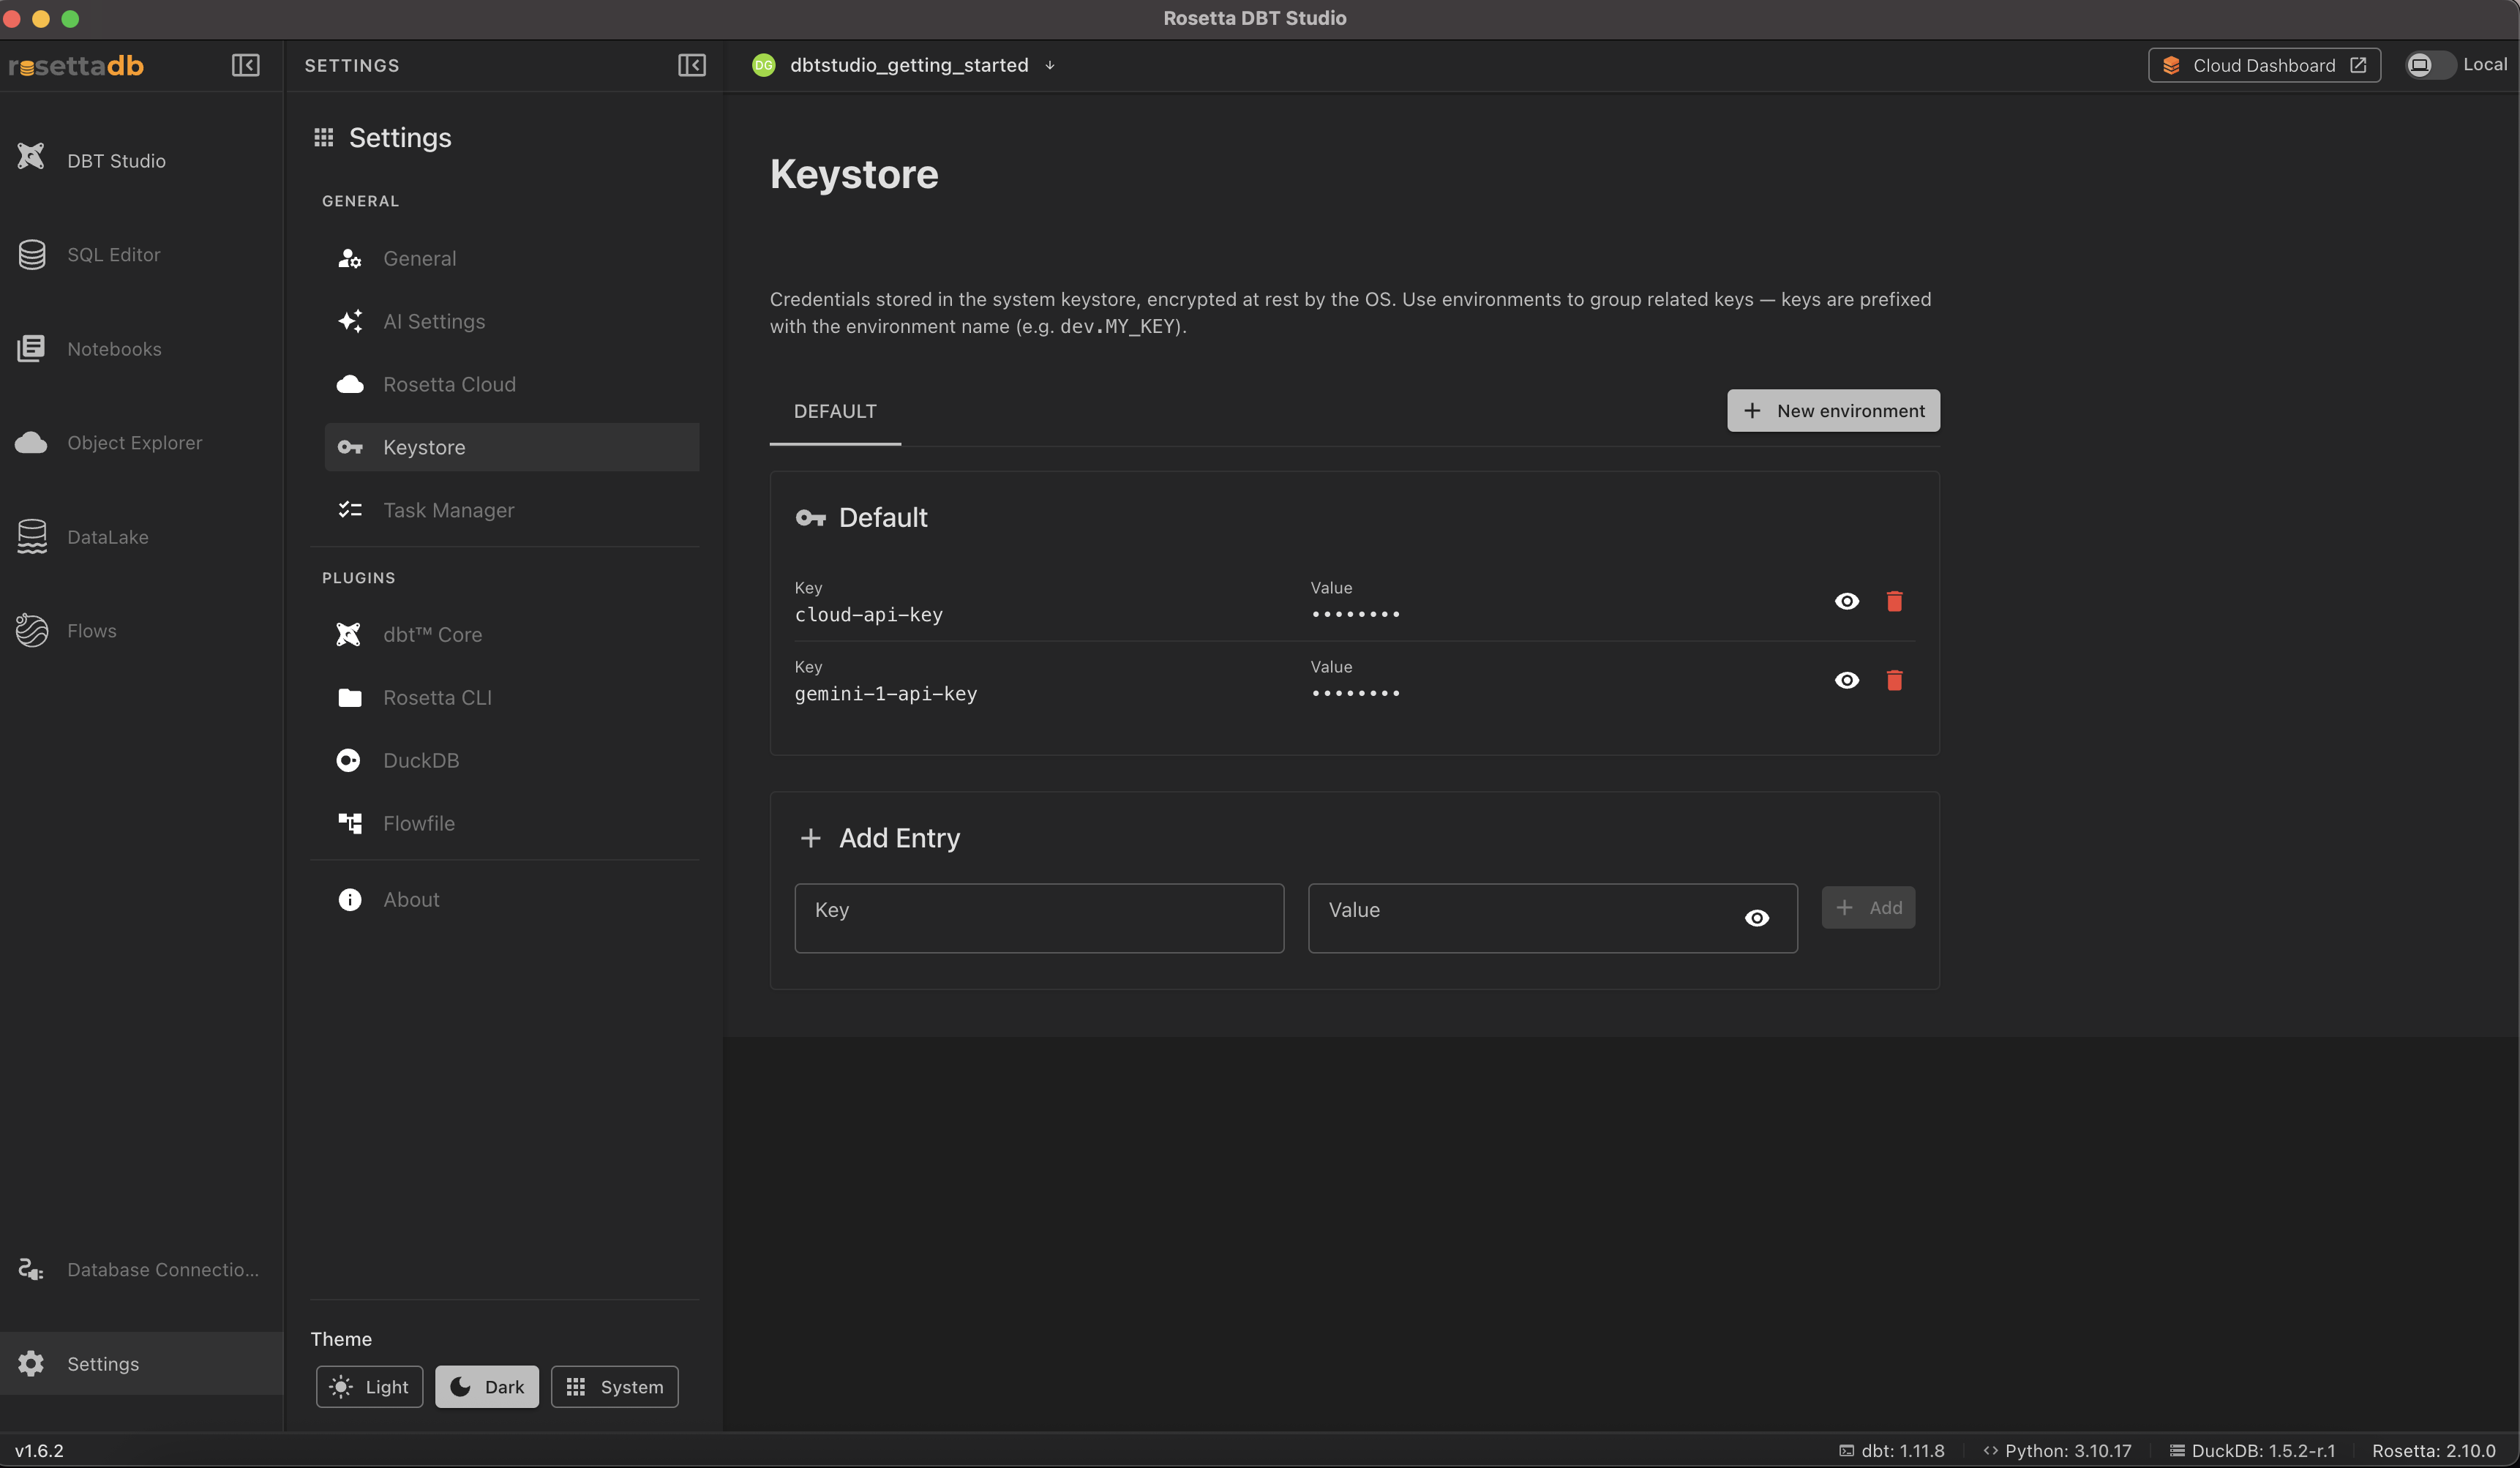The height and width of the screenshot is (1468, 2520).
Task: Toggle the Local mode switch
Action: pos(2429,65)
